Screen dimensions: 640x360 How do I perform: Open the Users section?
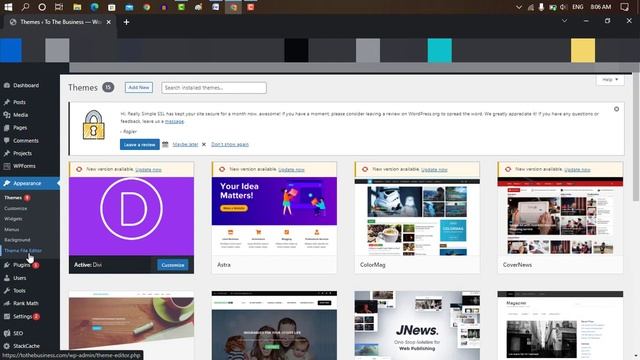click(20, 278)
